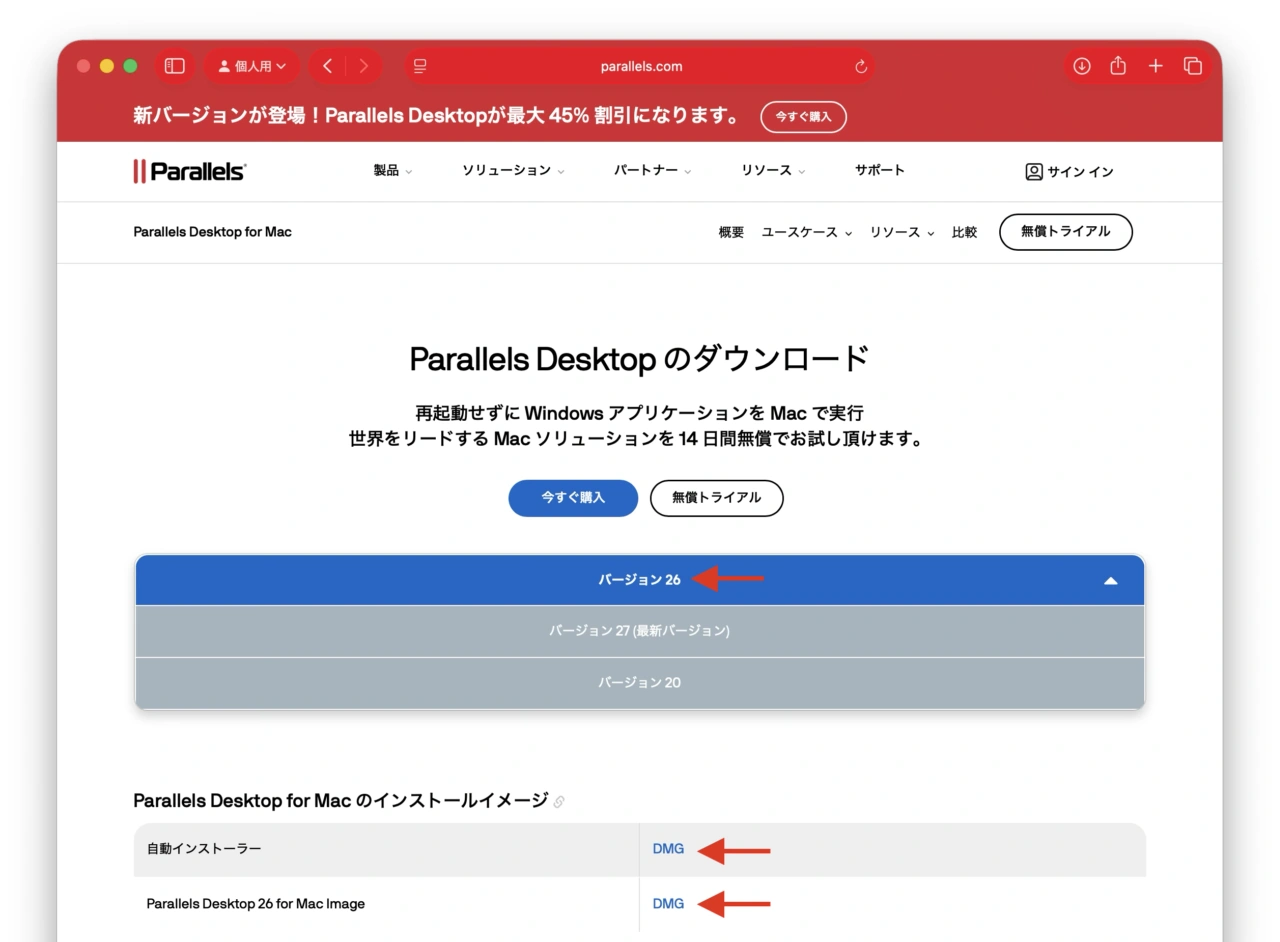Screen dimensions: 1280x942
Task: Click the parallels.com address field
Action: point(641,66)
